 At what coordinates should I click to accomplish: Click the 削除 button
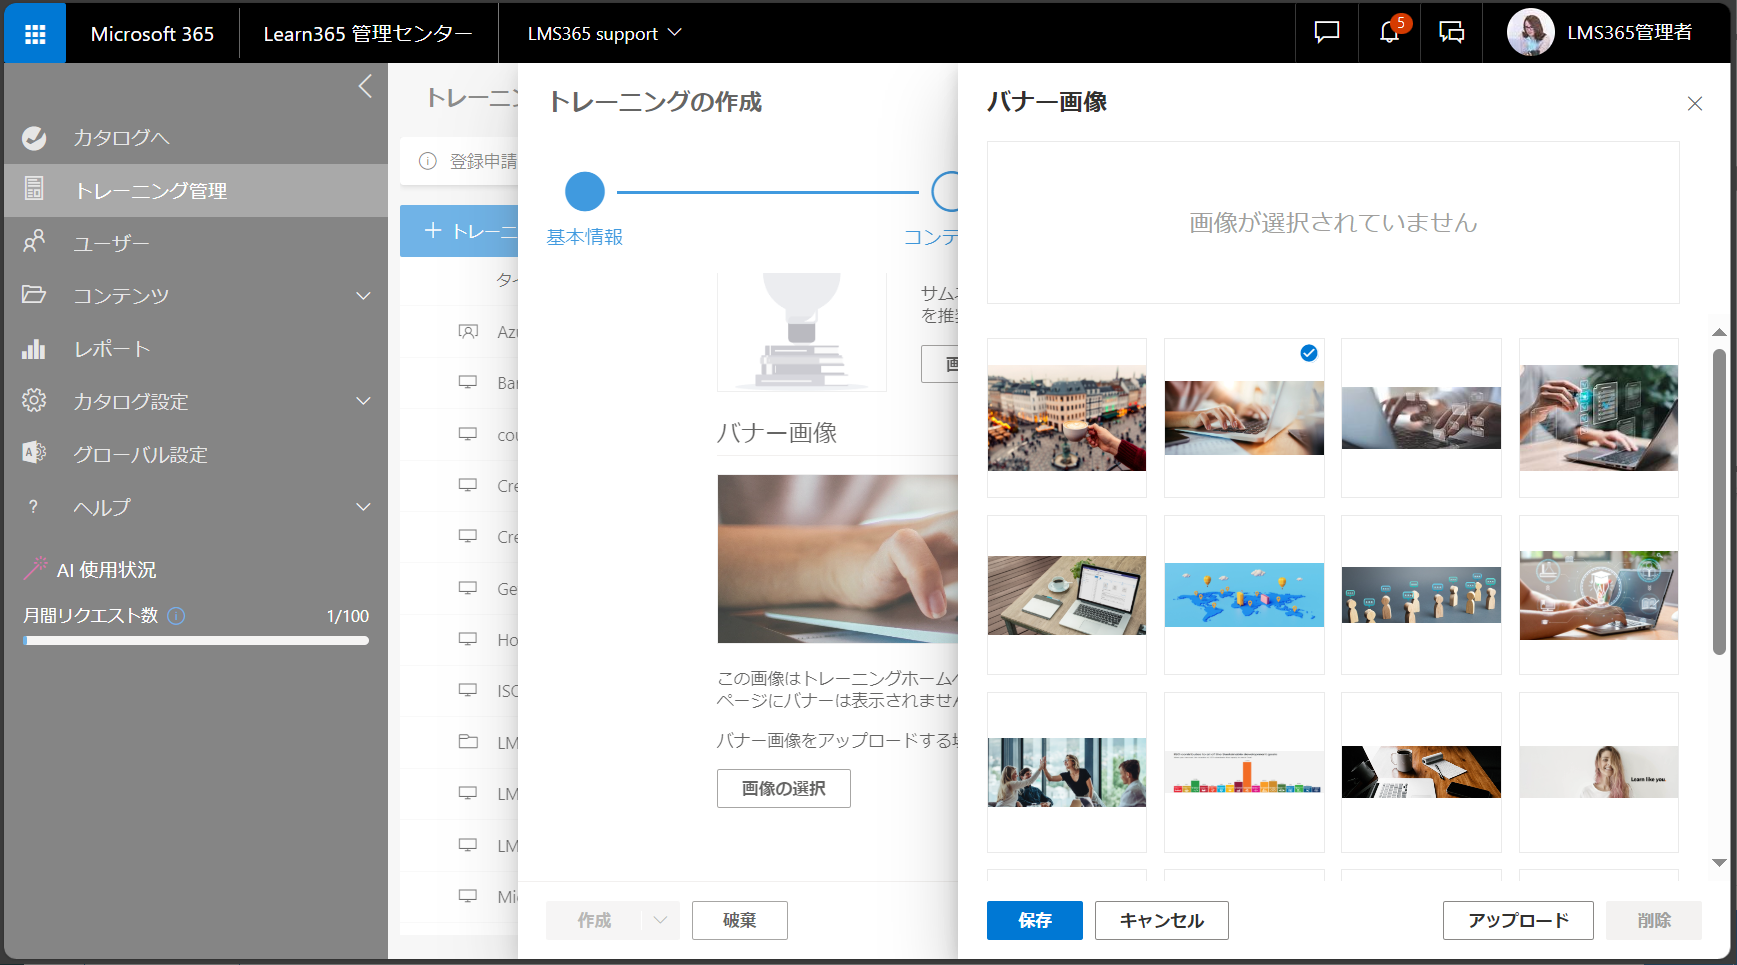point(1654,920)
